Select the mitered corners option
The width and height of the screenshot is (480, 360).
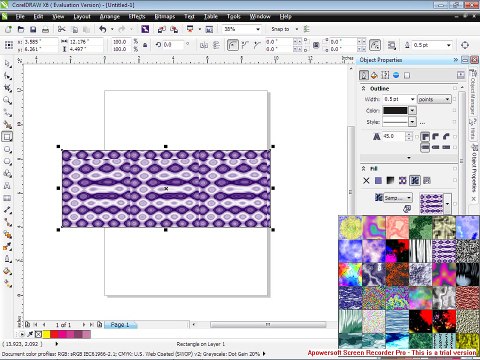tap(425, 136)
